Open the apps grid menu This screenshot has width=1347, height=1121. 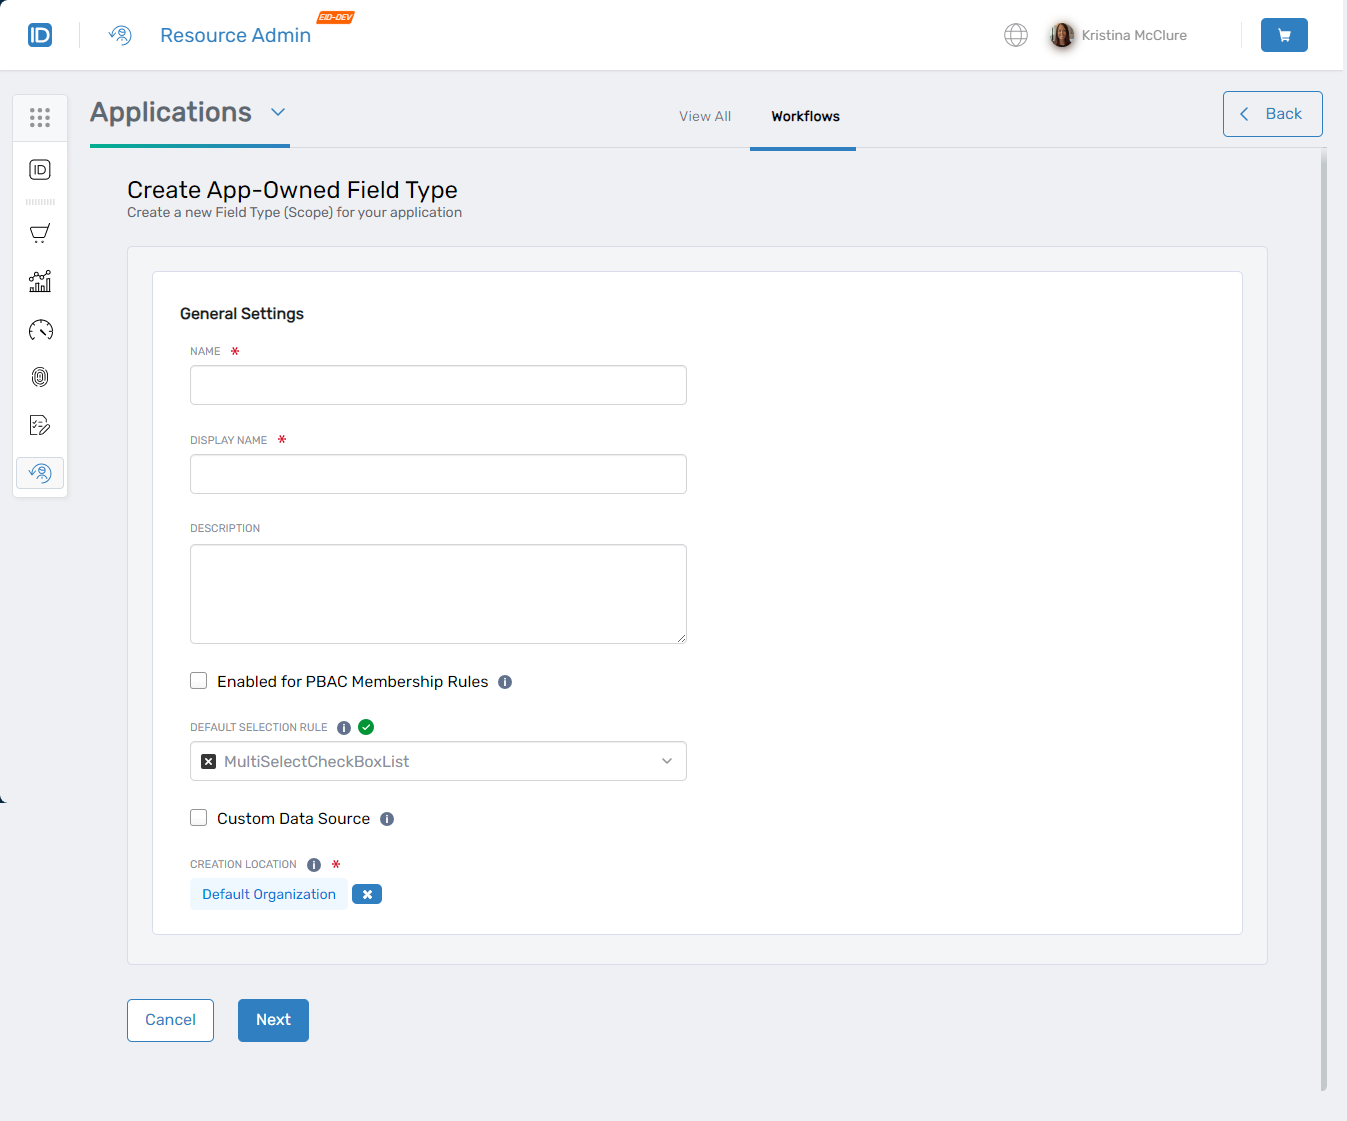coord(40,117)
